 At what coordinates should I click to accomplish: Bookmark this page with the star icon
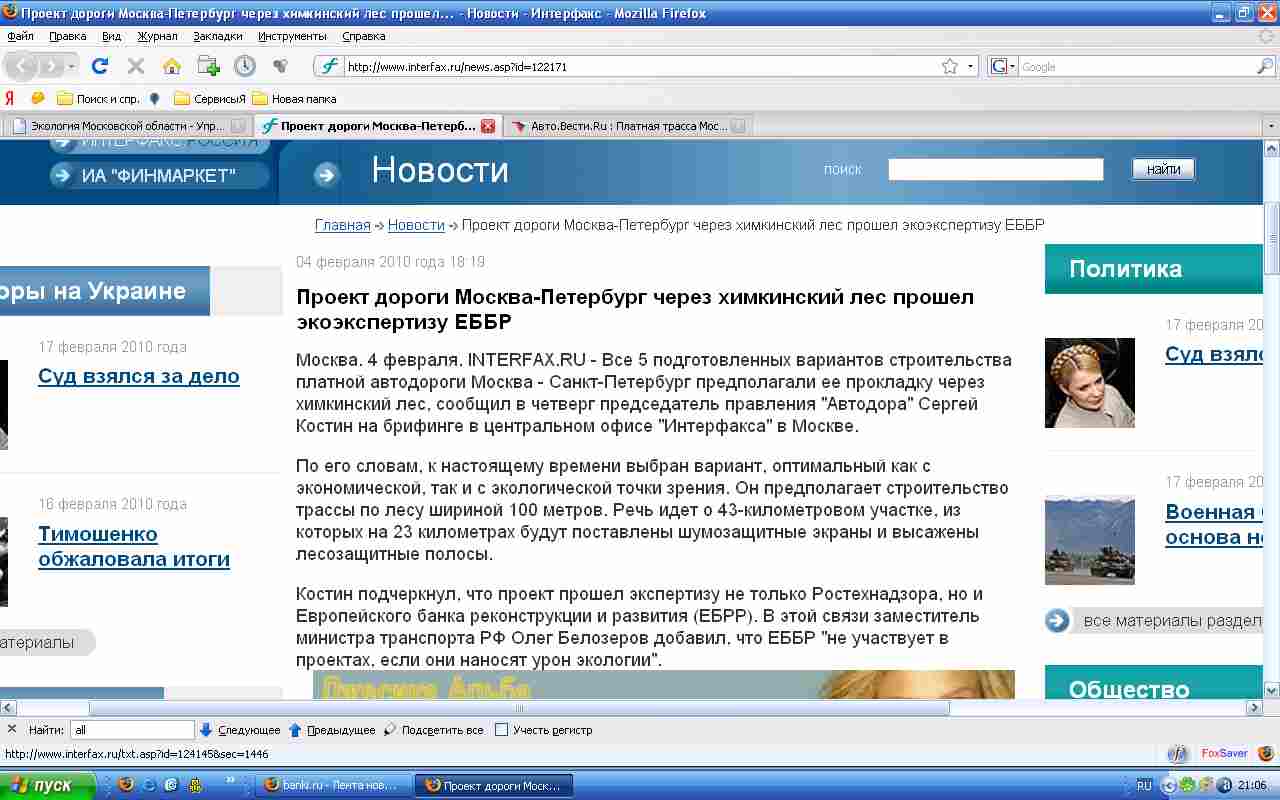point(949,67)
